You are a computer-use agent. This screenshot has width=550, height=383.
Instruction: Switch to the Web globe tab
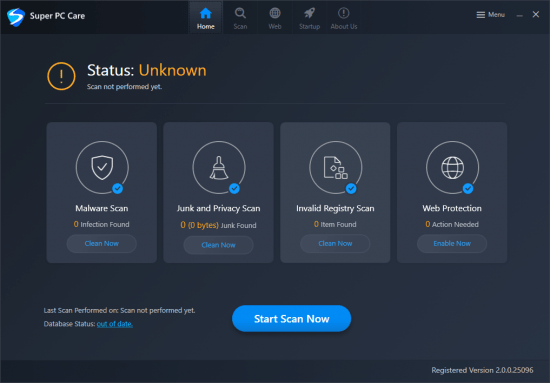275,18
